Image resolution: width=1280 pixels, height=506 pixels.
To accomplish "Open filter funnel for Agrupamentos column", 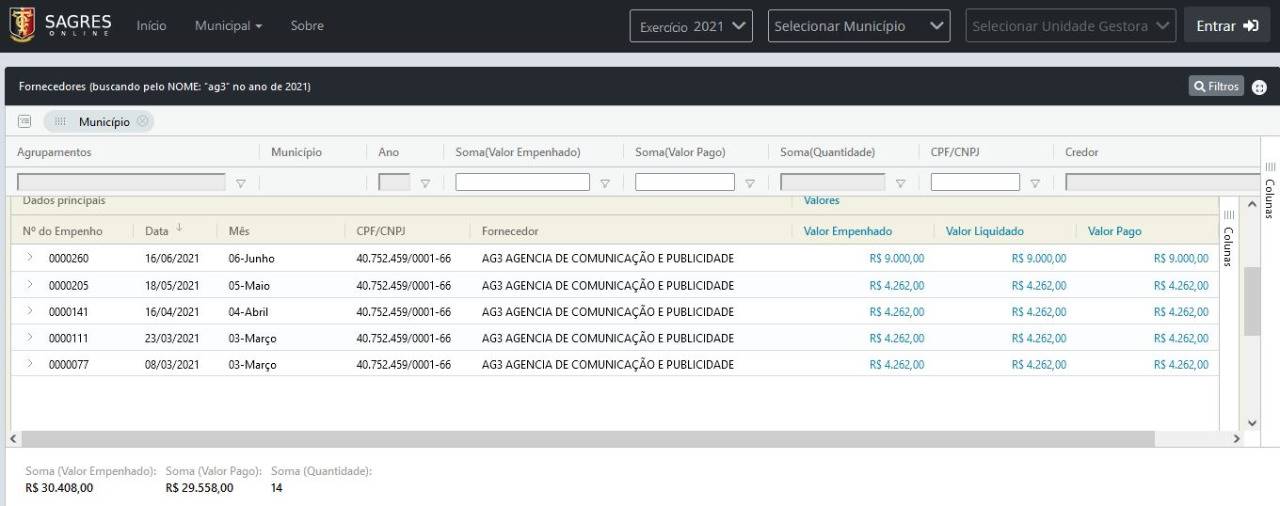I will (240, 183).
